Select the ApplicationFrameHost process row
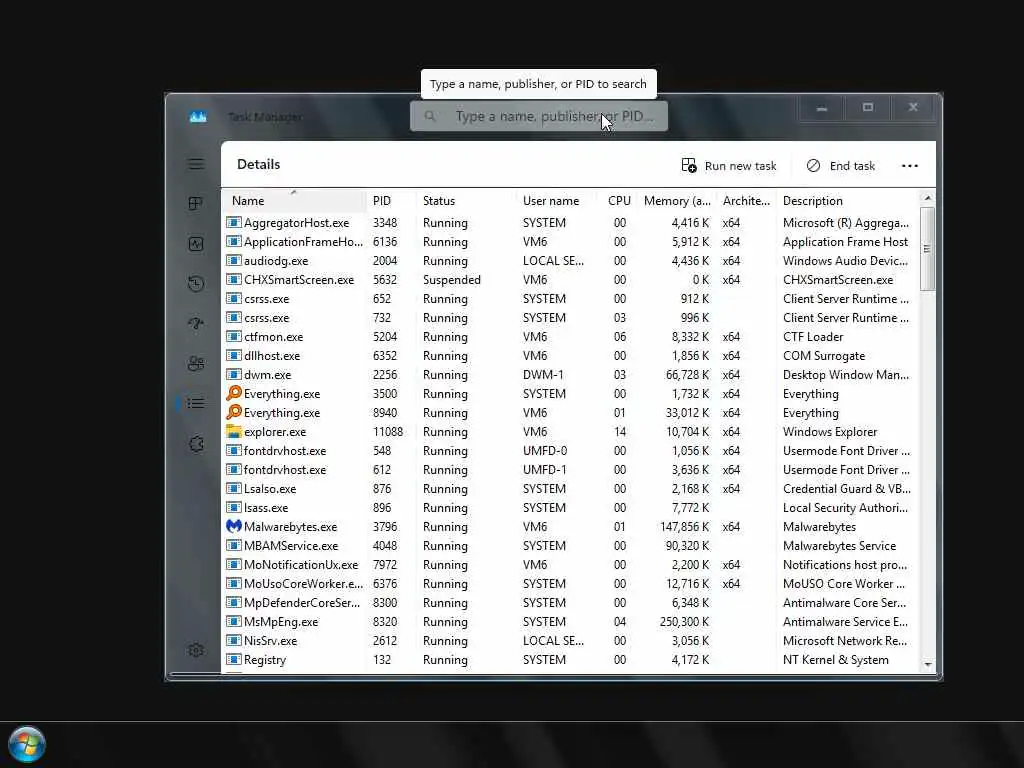The width and height of the screenshot is (1024, 768). pos(569,242)
